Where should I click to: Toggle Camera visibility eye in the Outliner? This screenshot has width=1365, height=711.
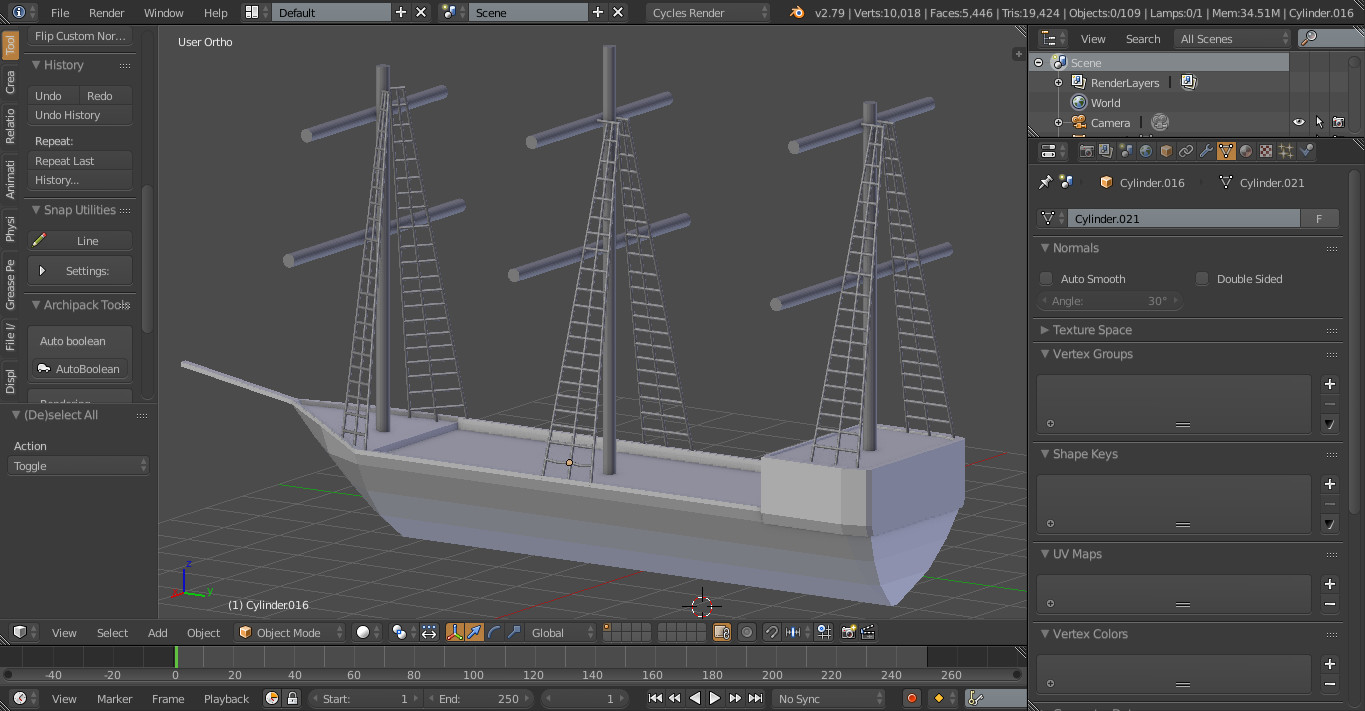(x=1297, y=122)
